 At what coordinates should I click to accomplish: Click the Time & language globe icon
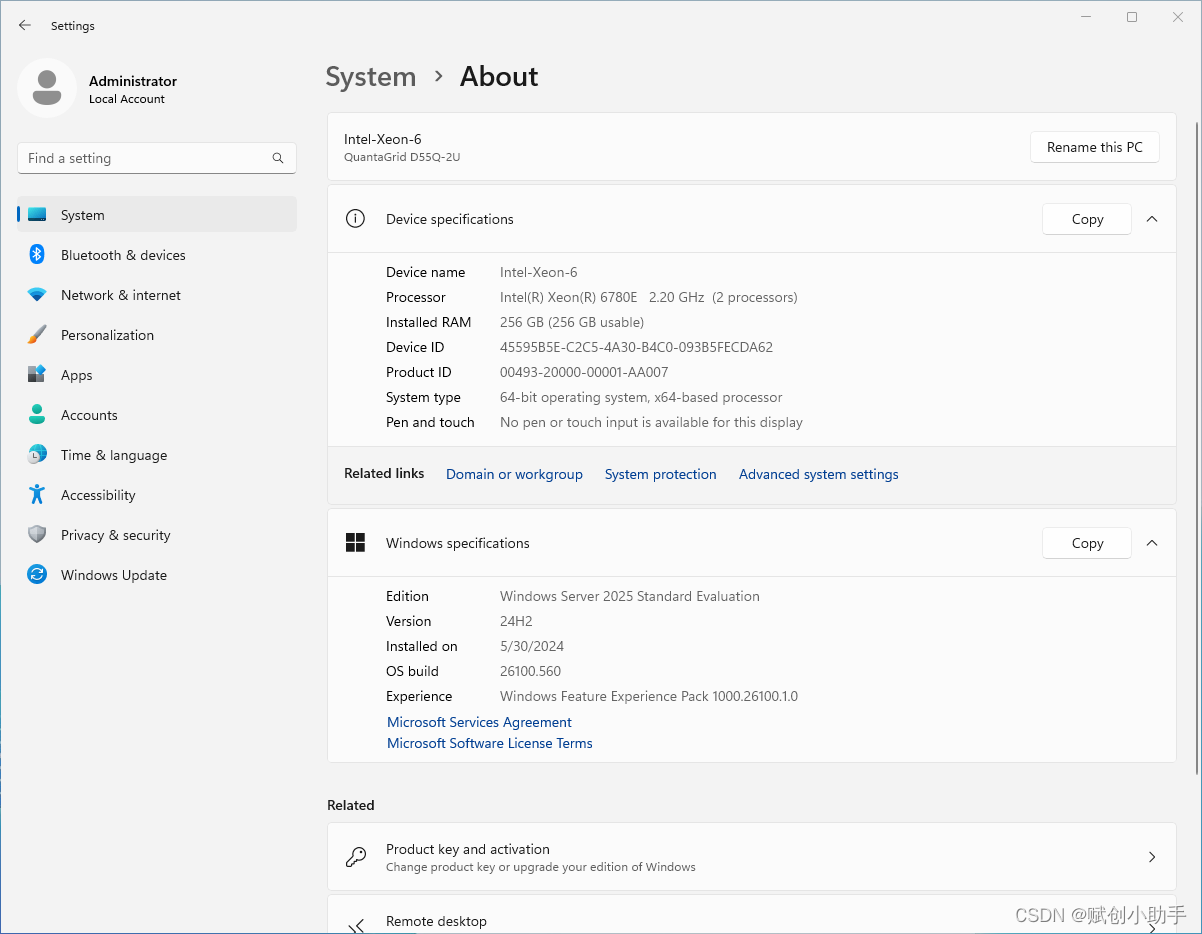pyautogui.click(x=37, y=455)
